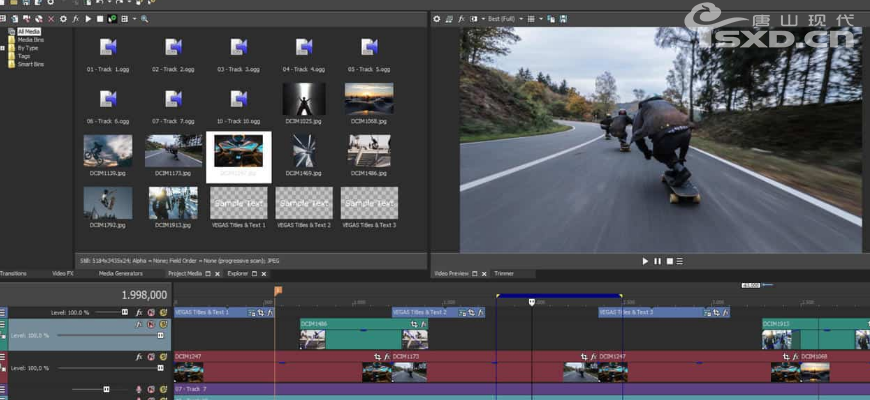Image resolution: width=870 pixels, height=400 pixels.
Task: Open Event FX on VEGAS Titles & Text 1 clip
Action: point(270,313)
